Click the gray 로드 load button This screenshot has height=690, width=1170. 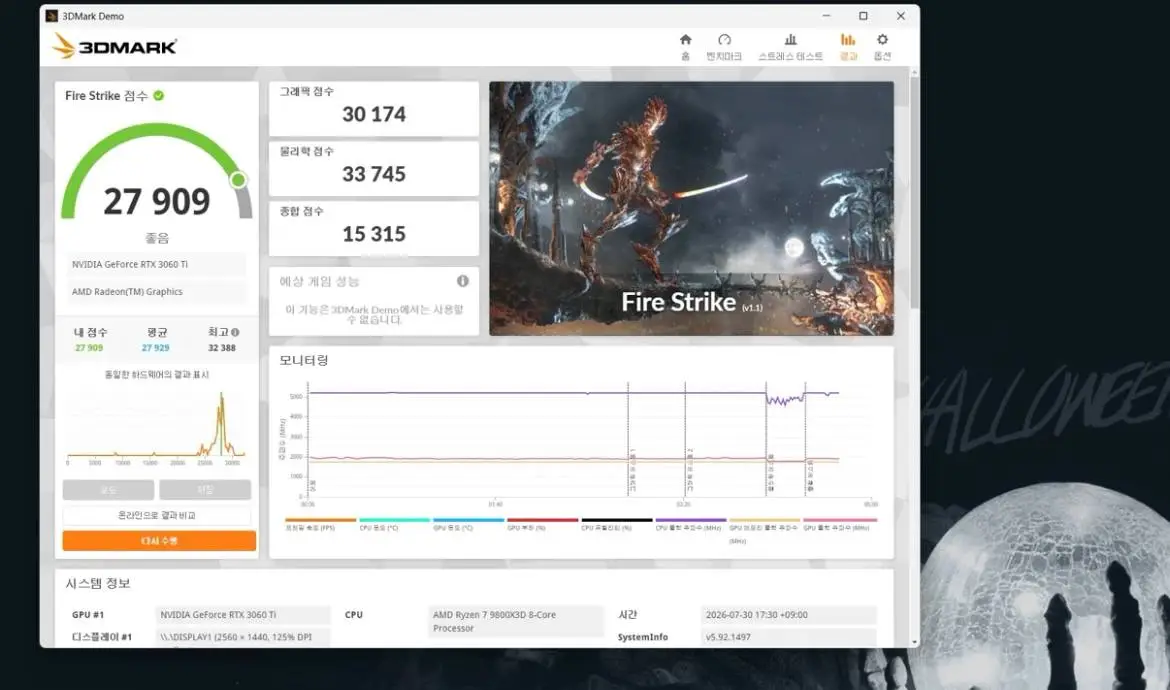tap(108, 490)
